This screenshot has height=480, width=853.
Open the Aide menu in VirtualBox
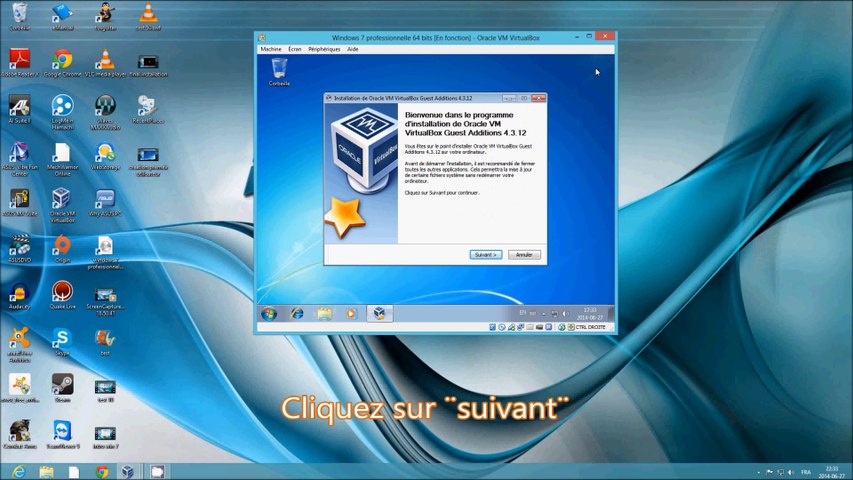(x=353, y=49)
